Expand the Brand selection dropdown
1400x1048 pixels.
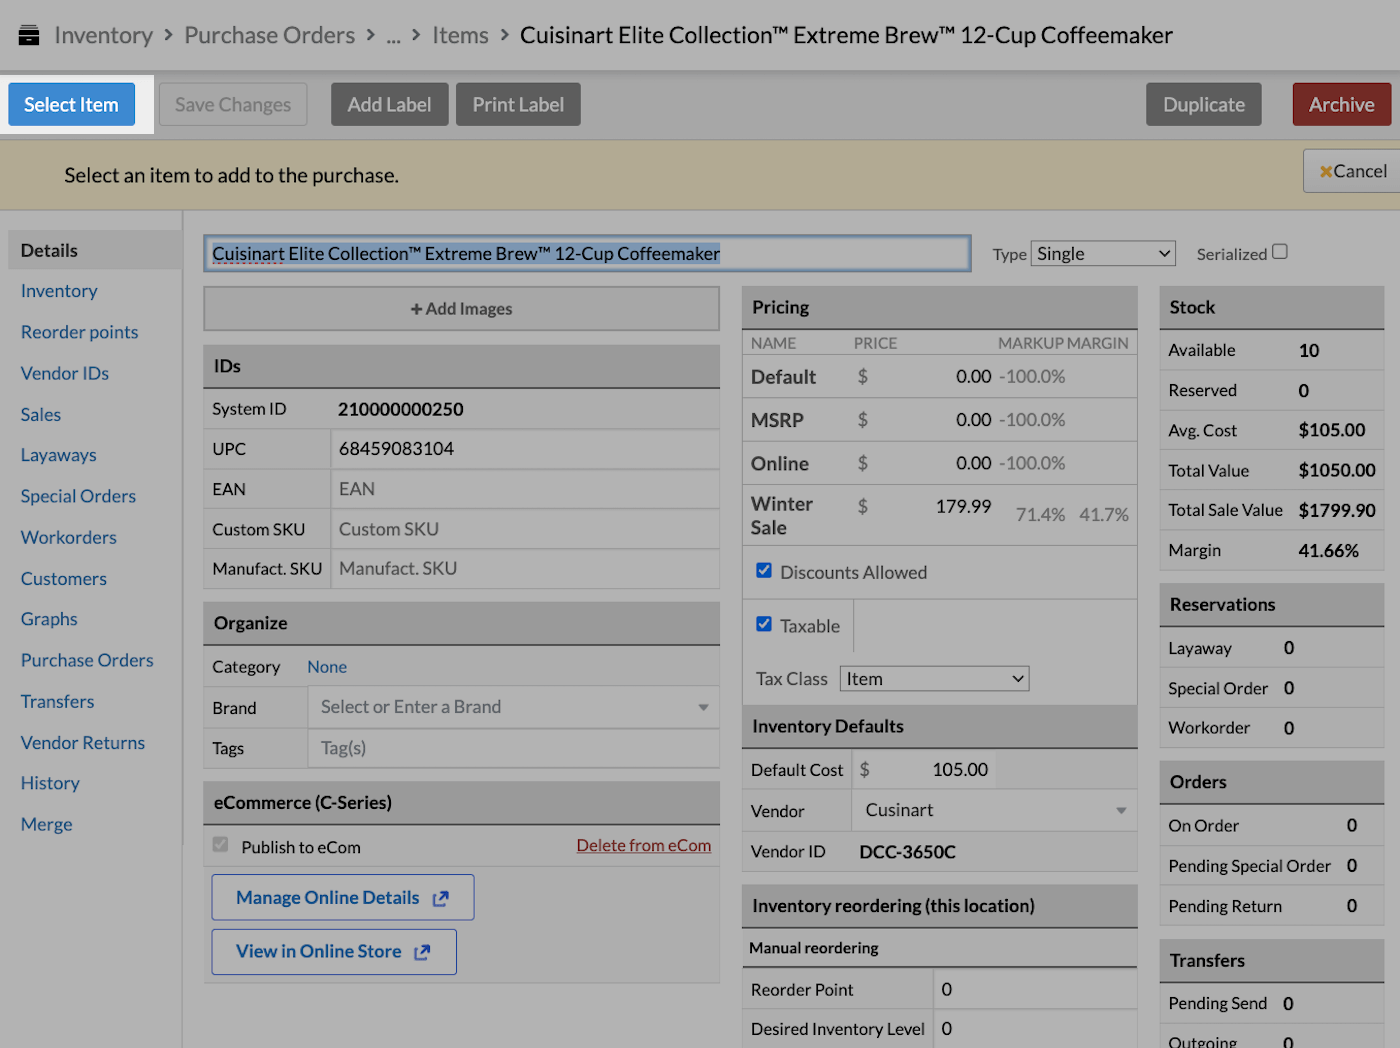click(x=703, y=707)
